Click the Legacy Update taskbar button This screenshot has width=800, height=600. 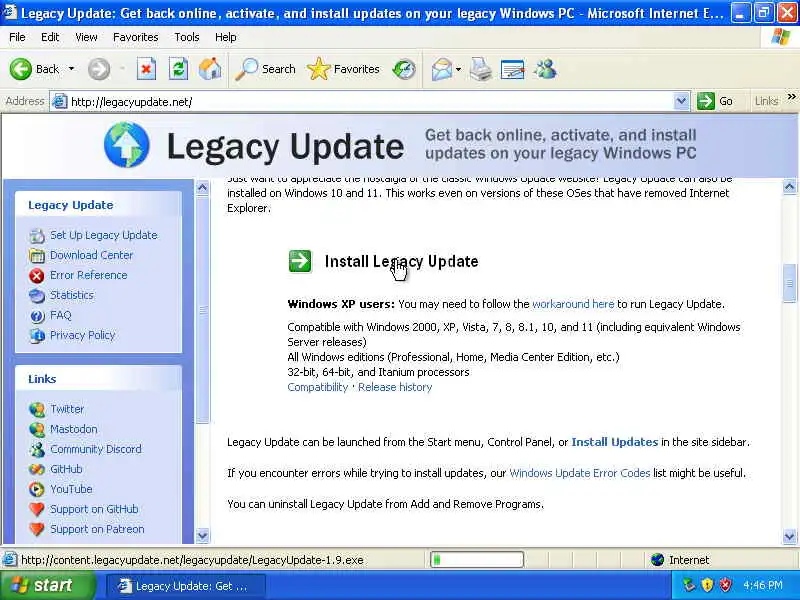186,586
